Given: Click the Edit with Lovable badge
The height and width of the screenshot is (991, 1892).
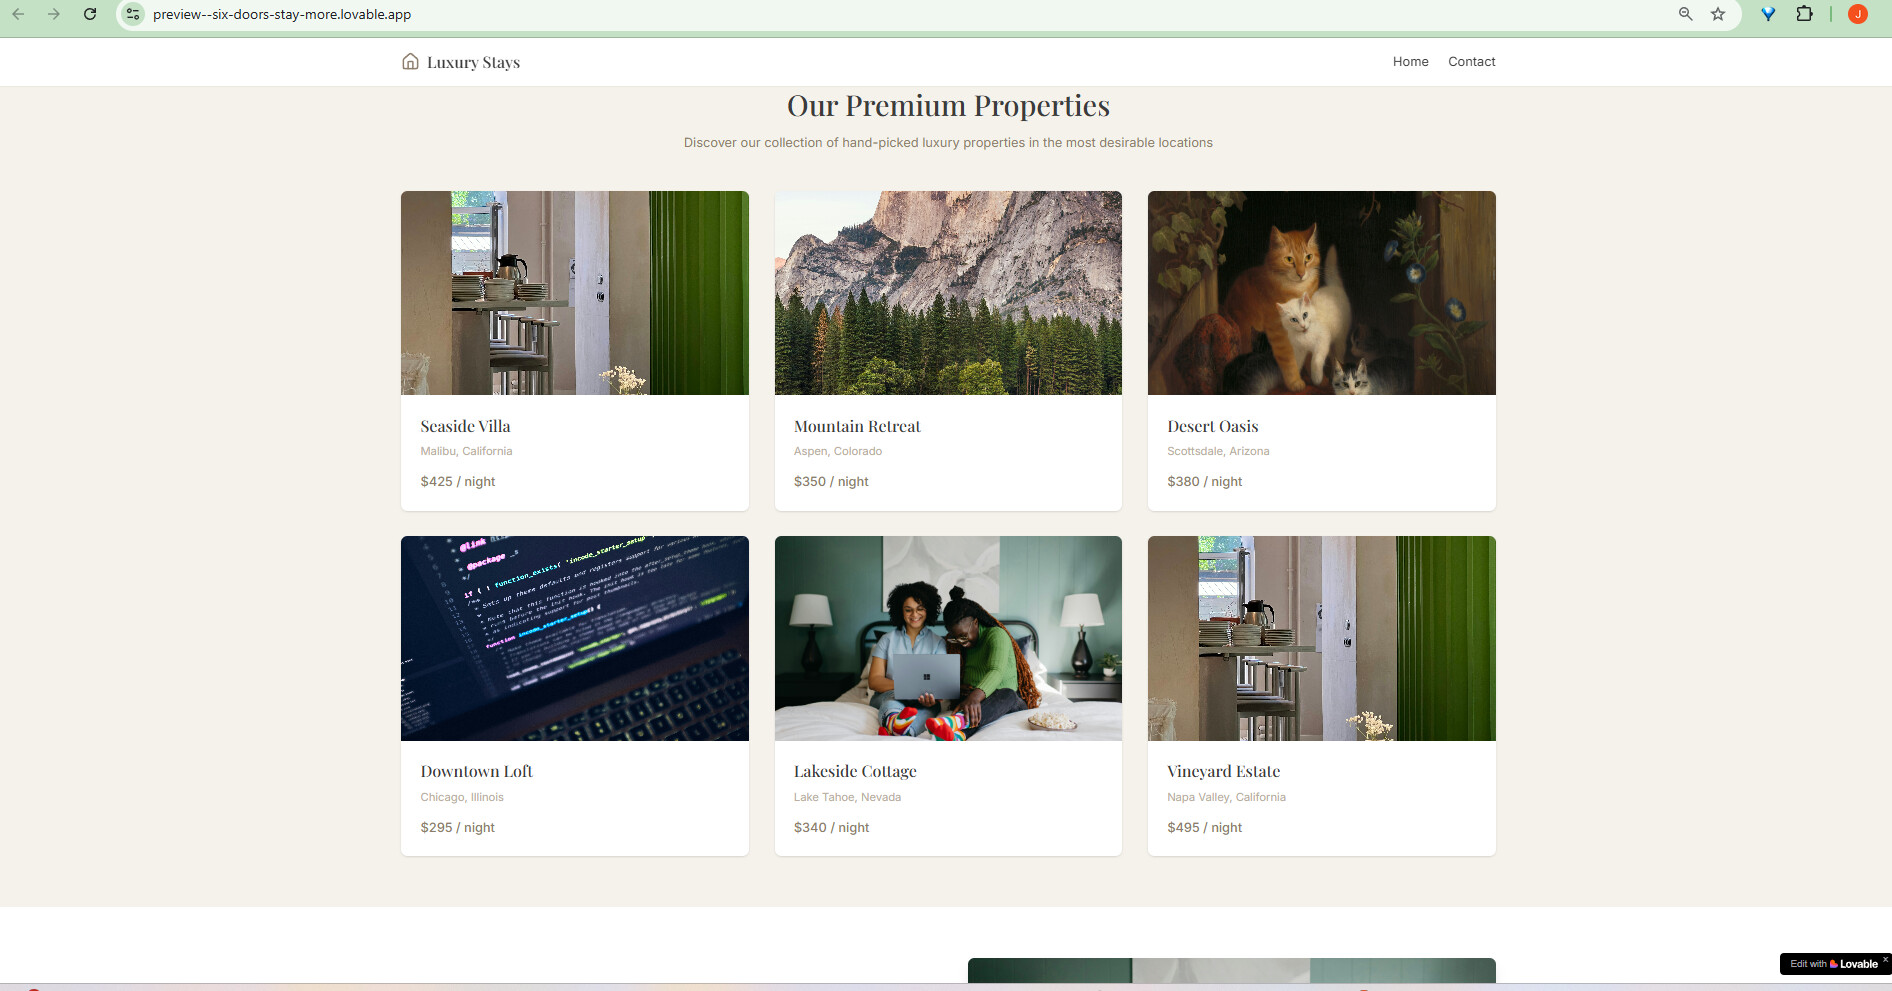Looking at the screenshot, I should tap(1834, 964).
